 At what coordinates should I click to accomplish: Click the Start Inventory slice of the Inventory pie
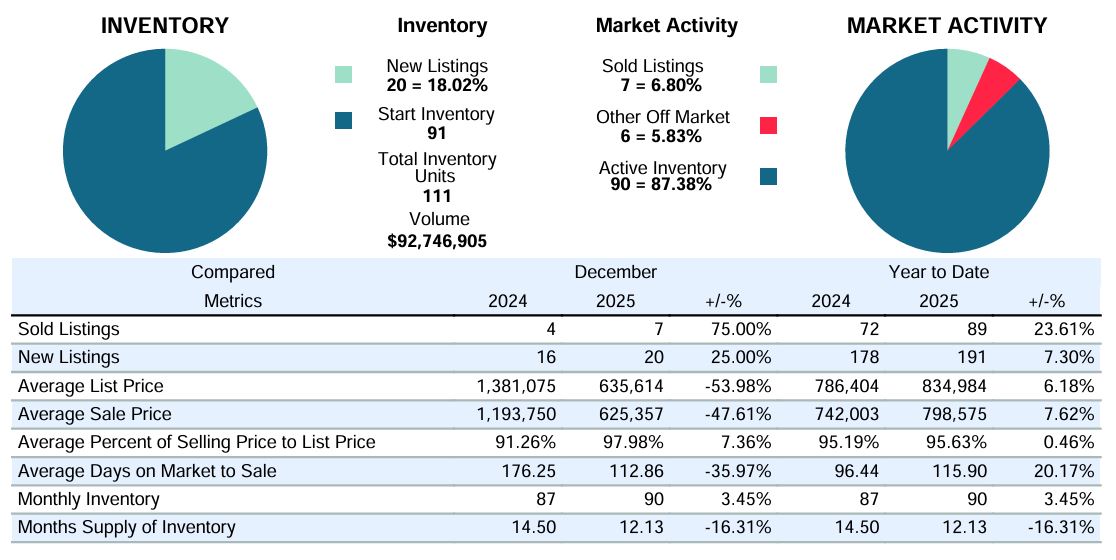point(150,180)
